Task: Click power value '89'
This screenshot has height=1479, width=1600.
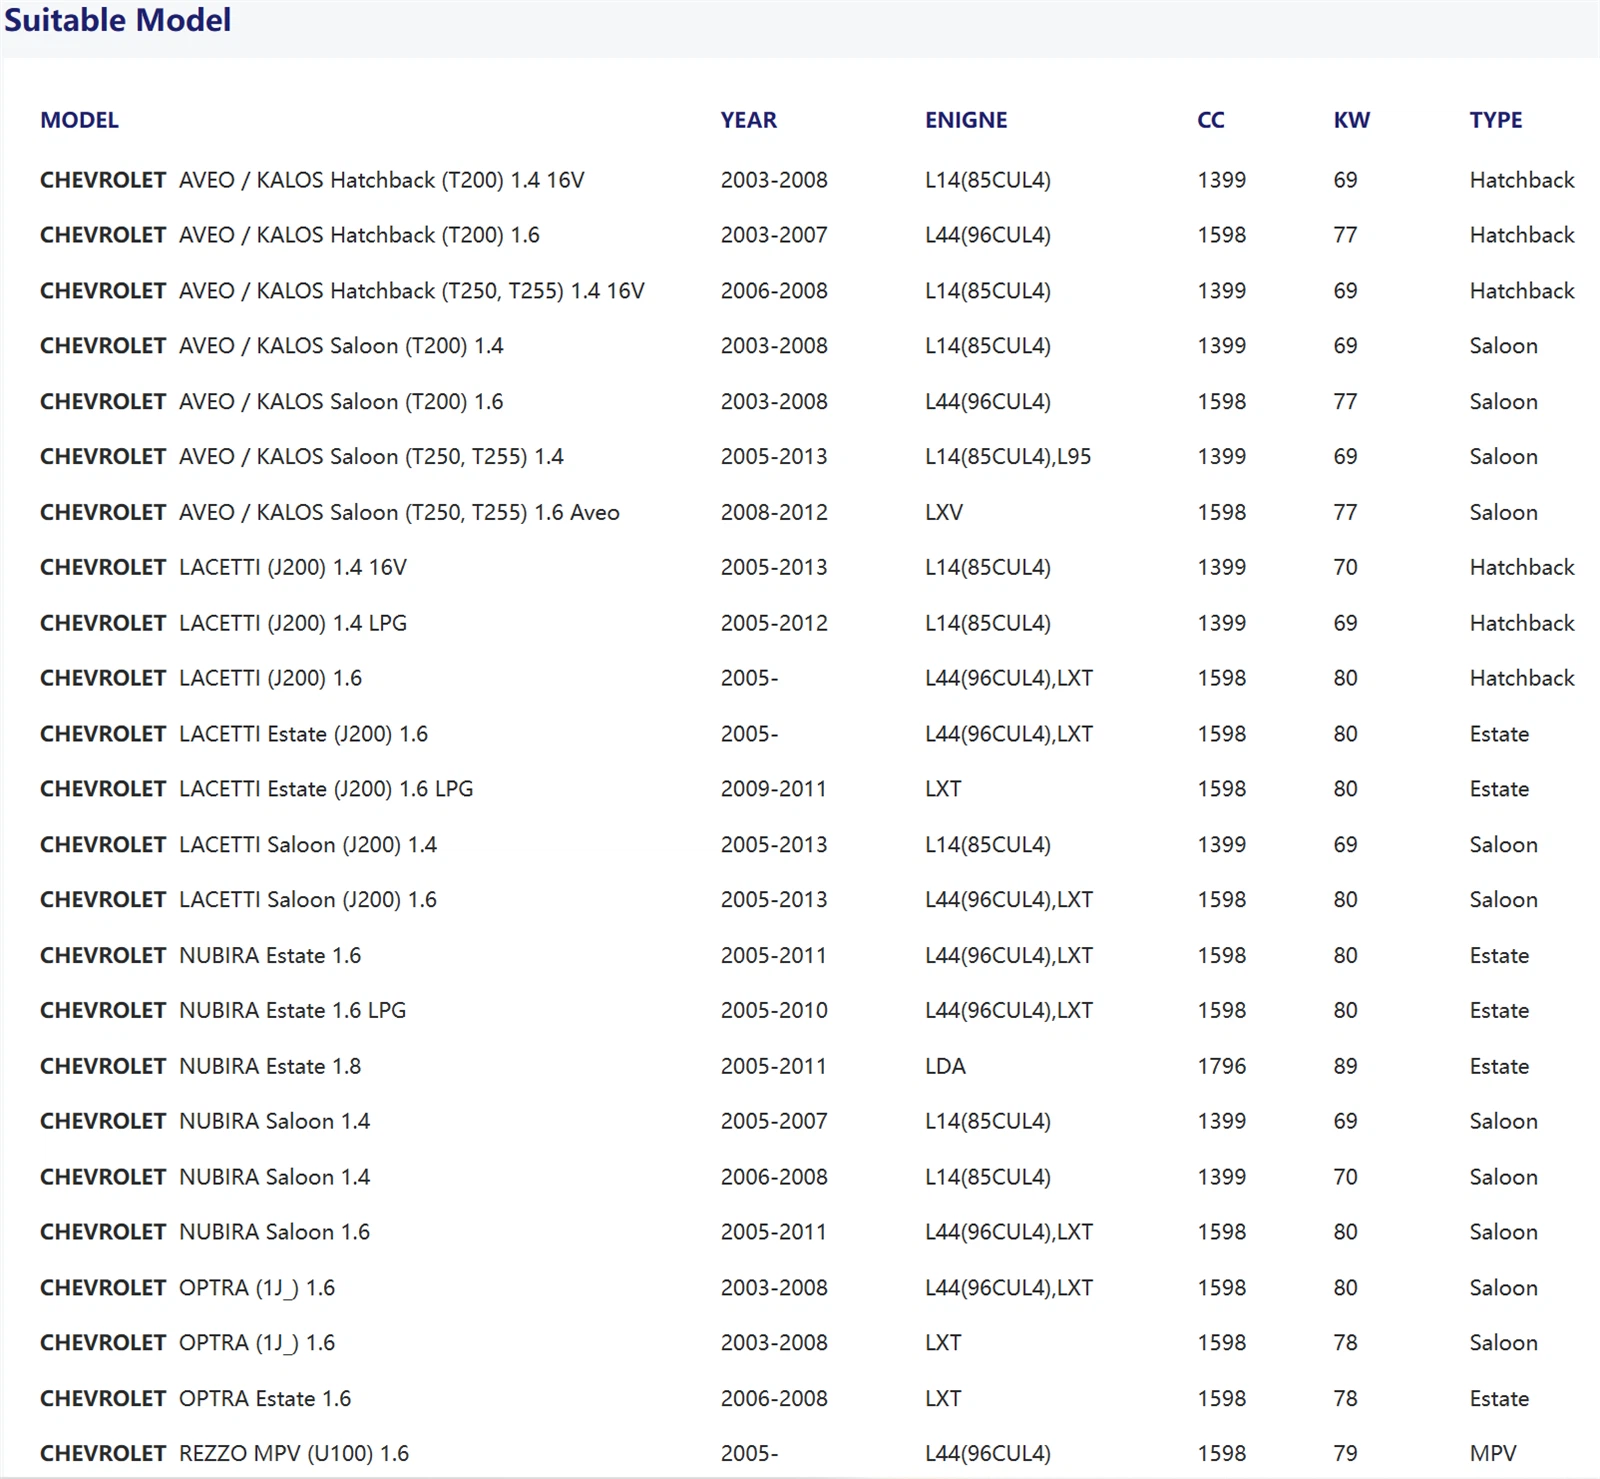Action: click(1346, 1067)
